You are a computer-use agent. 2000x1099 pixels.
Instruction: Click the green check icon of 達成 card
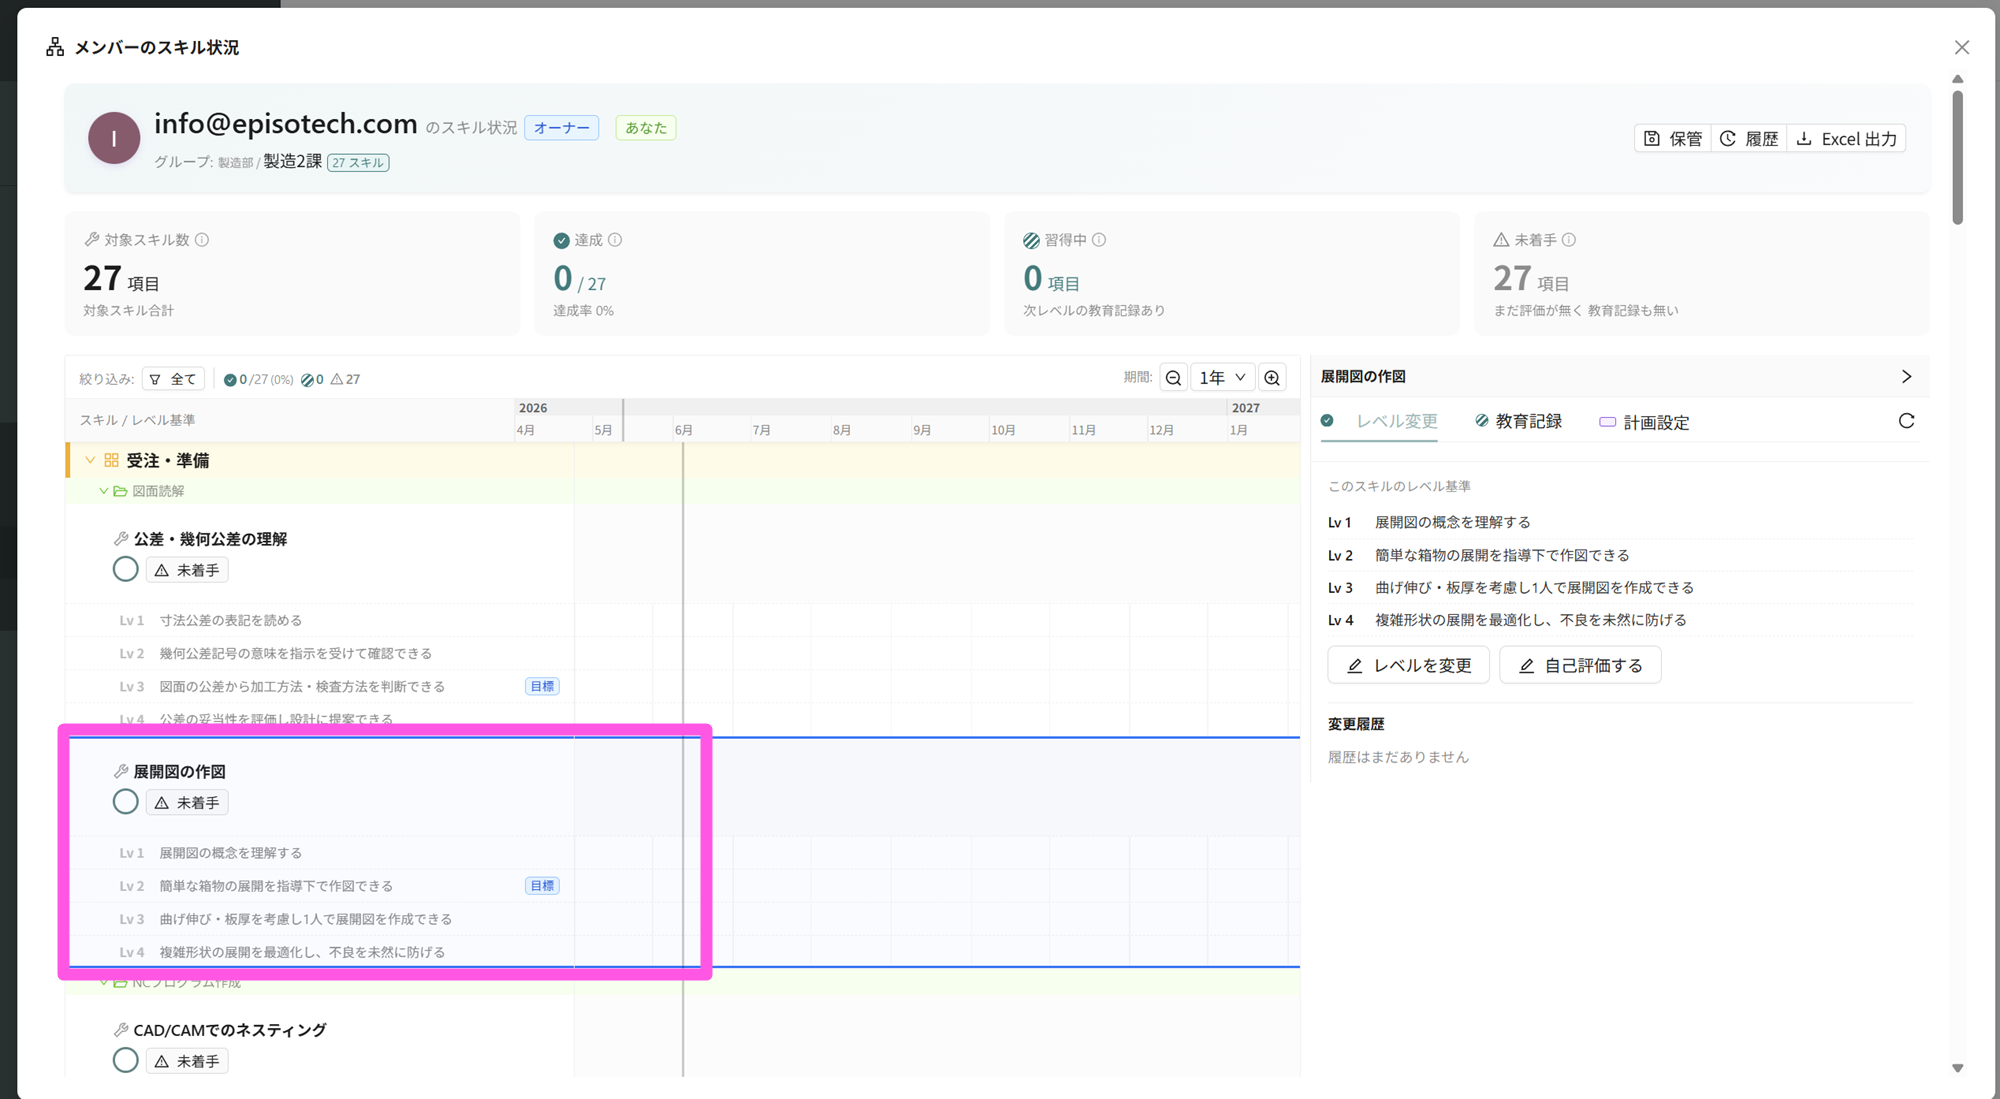point(562,240)
